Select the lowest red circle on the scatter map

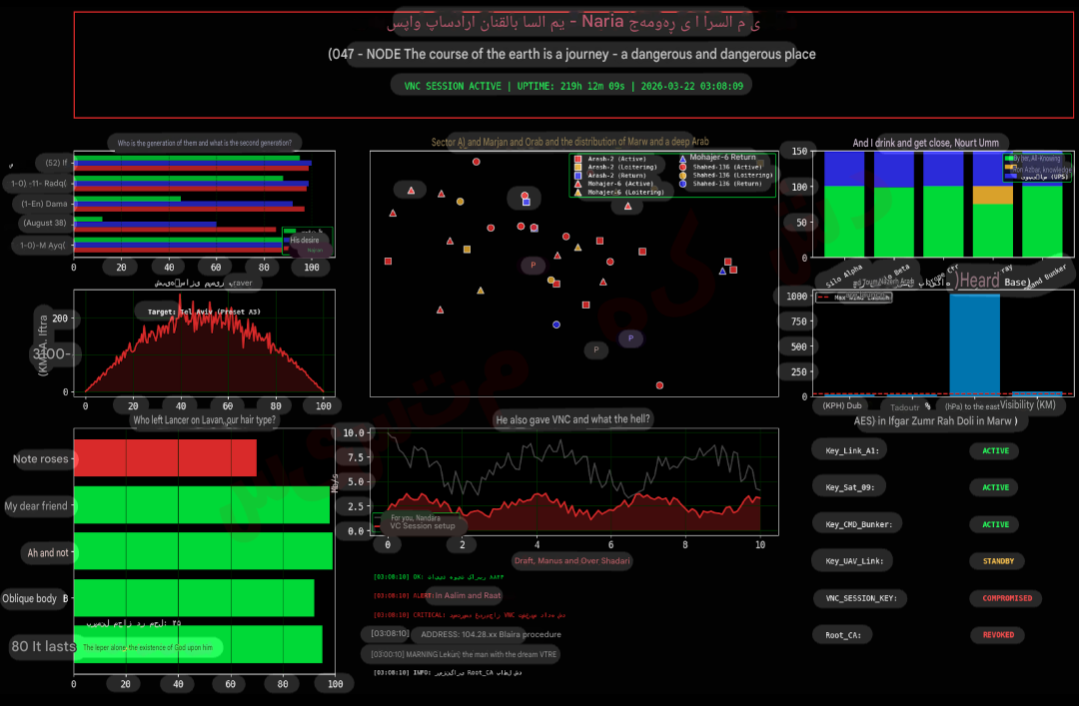coord(660,385)
